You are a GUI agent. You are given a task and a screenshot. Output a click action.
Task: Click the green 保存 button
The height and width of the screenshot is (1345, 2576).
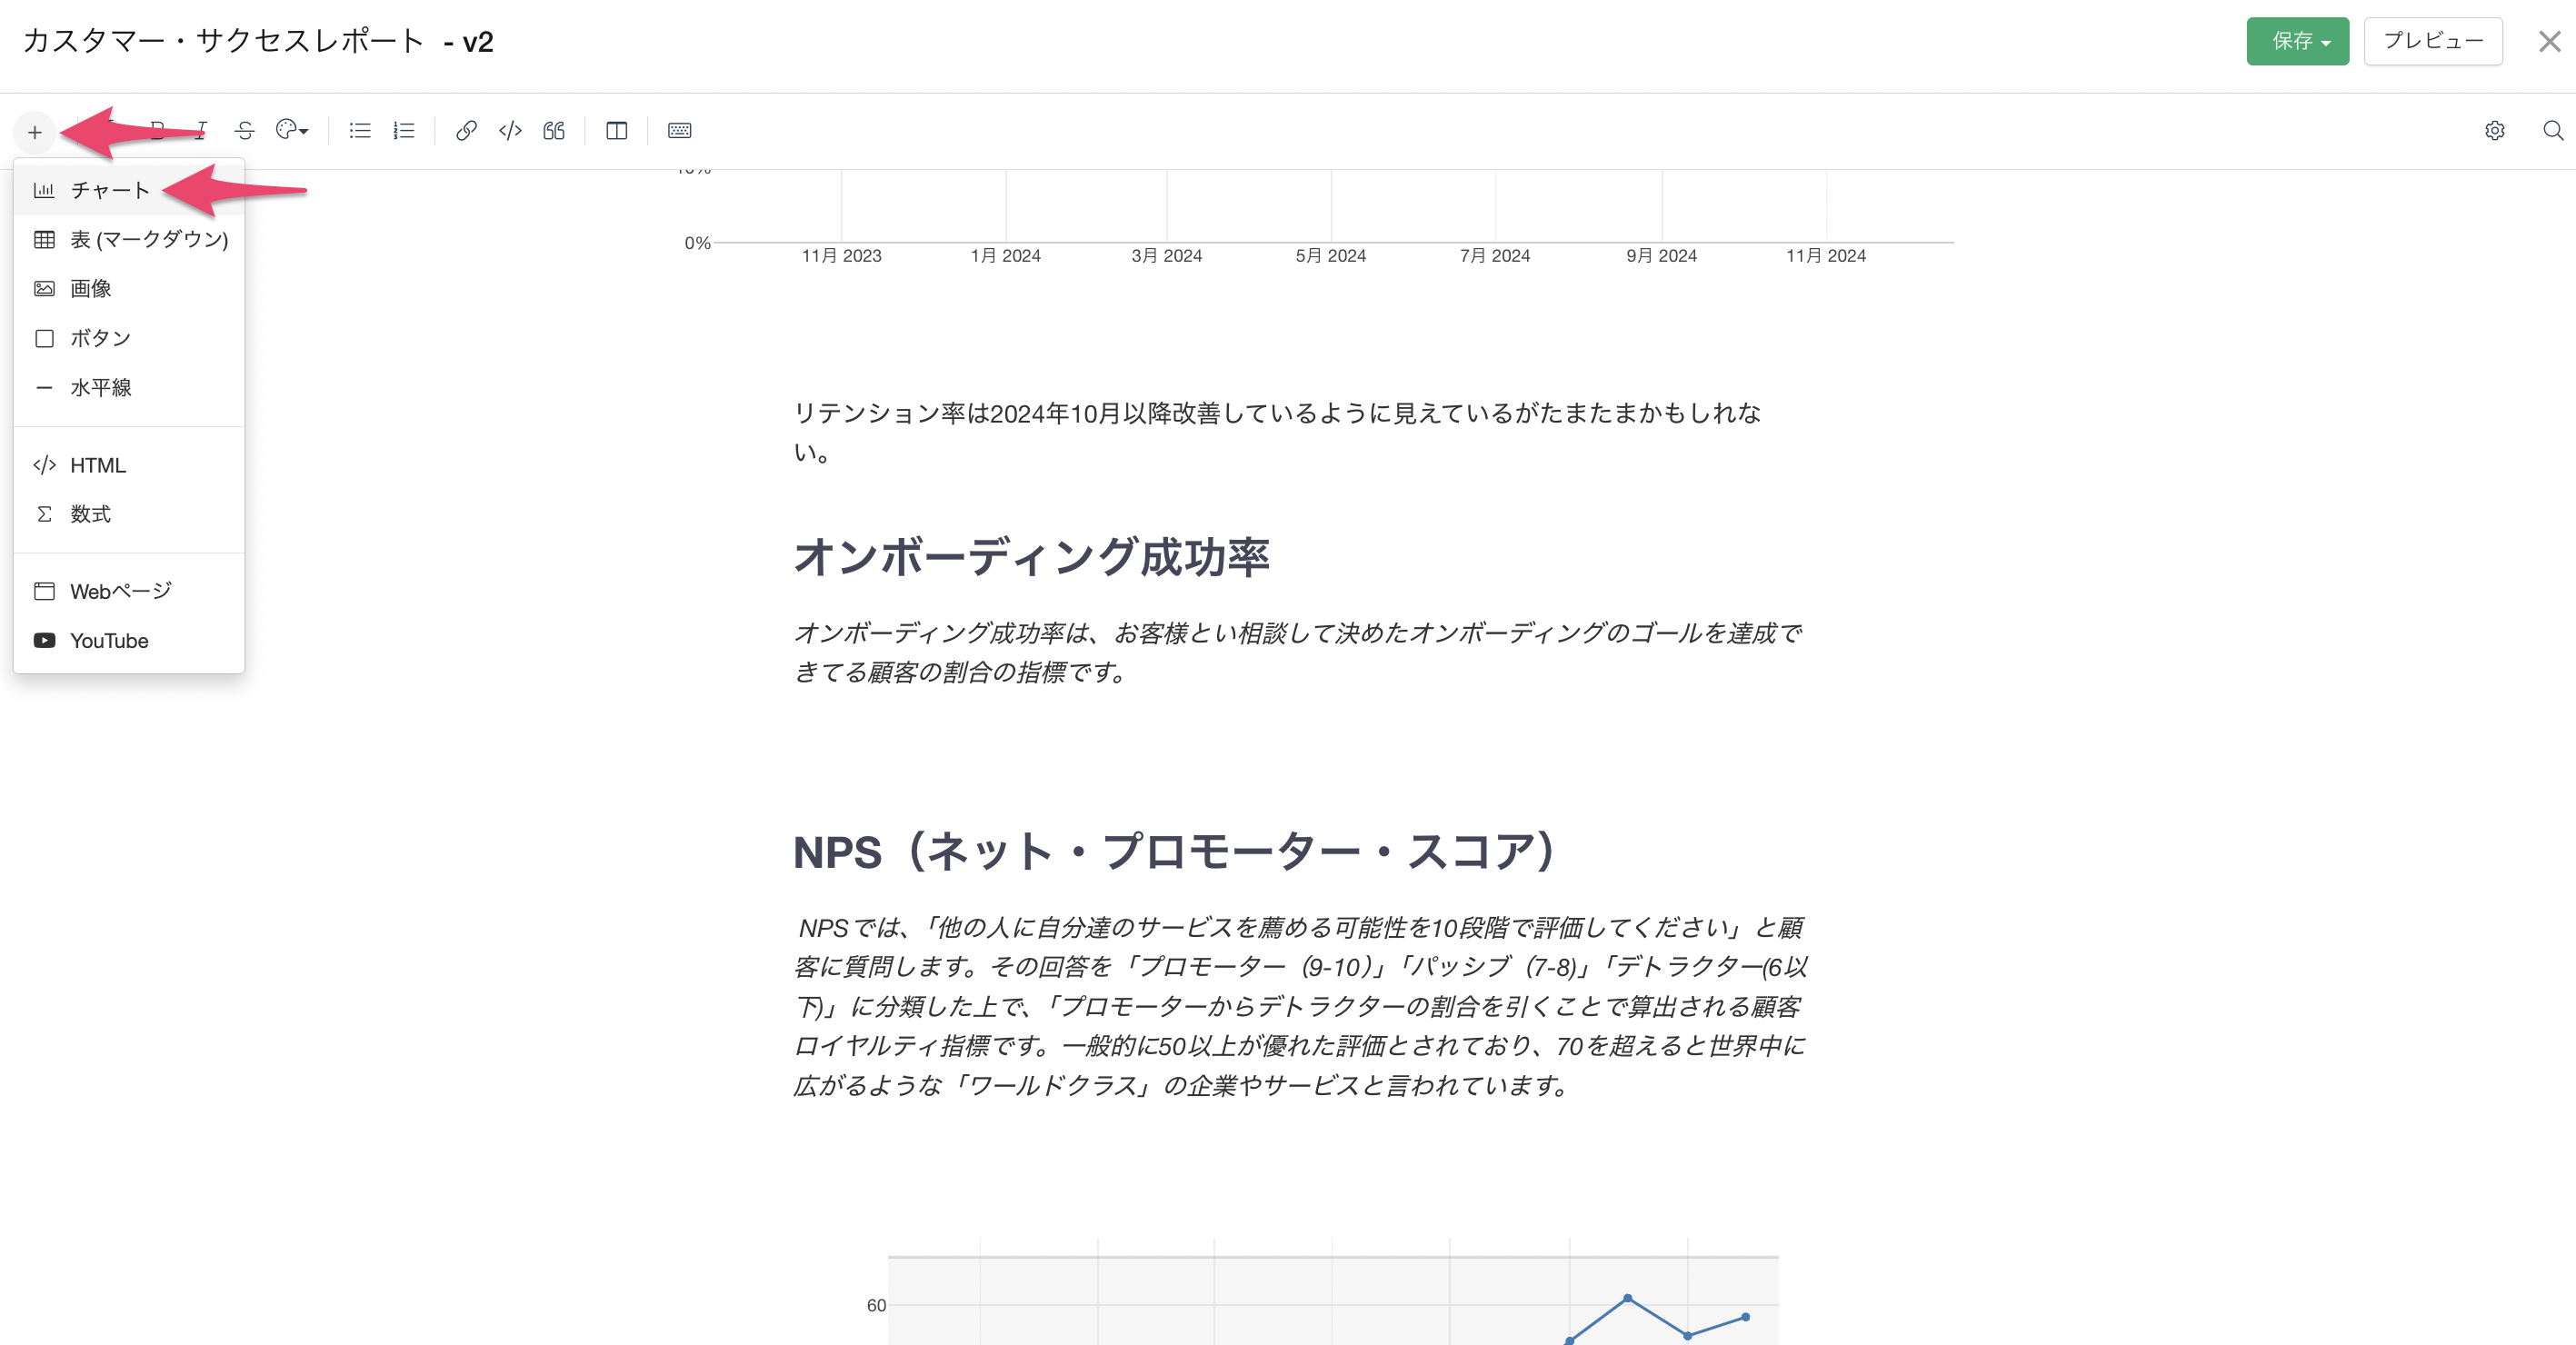pyautogui.click(x=2297, y=41)
